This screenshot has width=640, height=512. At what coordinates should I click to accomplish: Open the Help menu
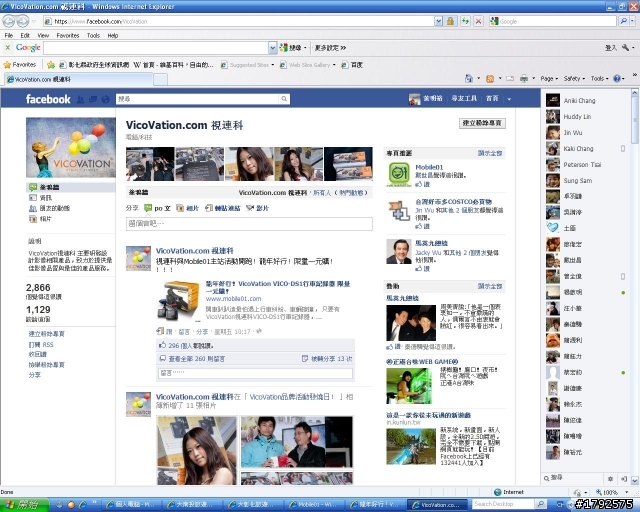coord(113,36)
